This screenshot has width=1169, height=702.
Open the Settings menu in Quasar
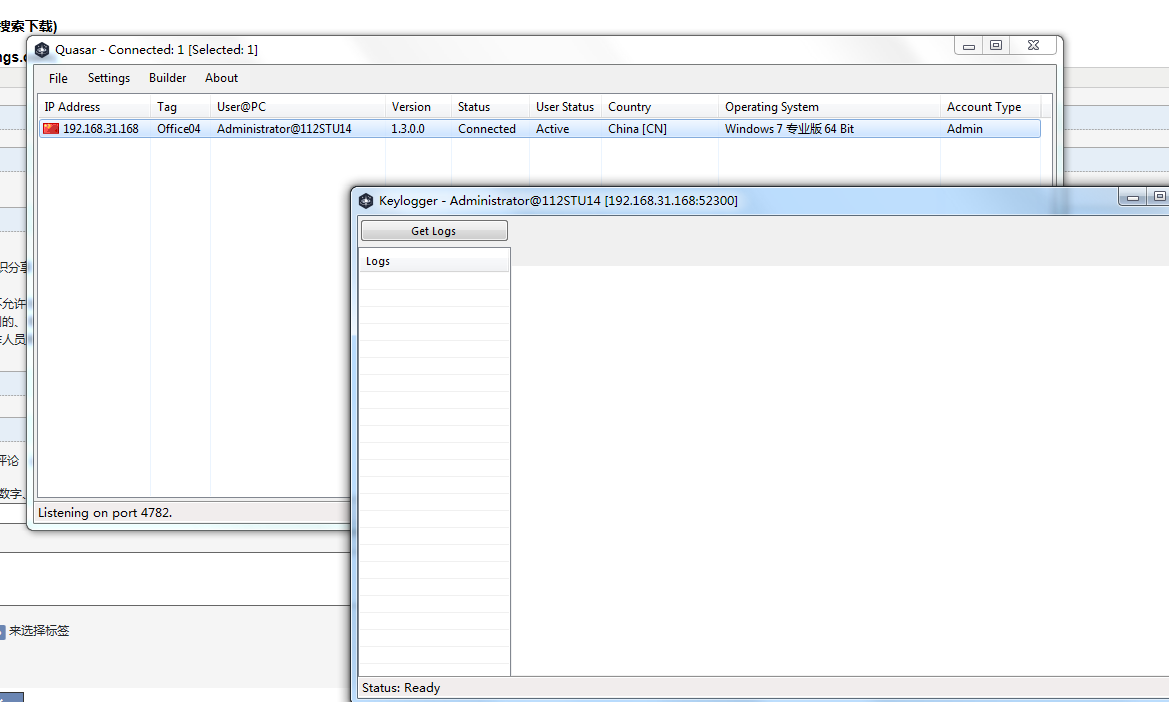(109, 78)
